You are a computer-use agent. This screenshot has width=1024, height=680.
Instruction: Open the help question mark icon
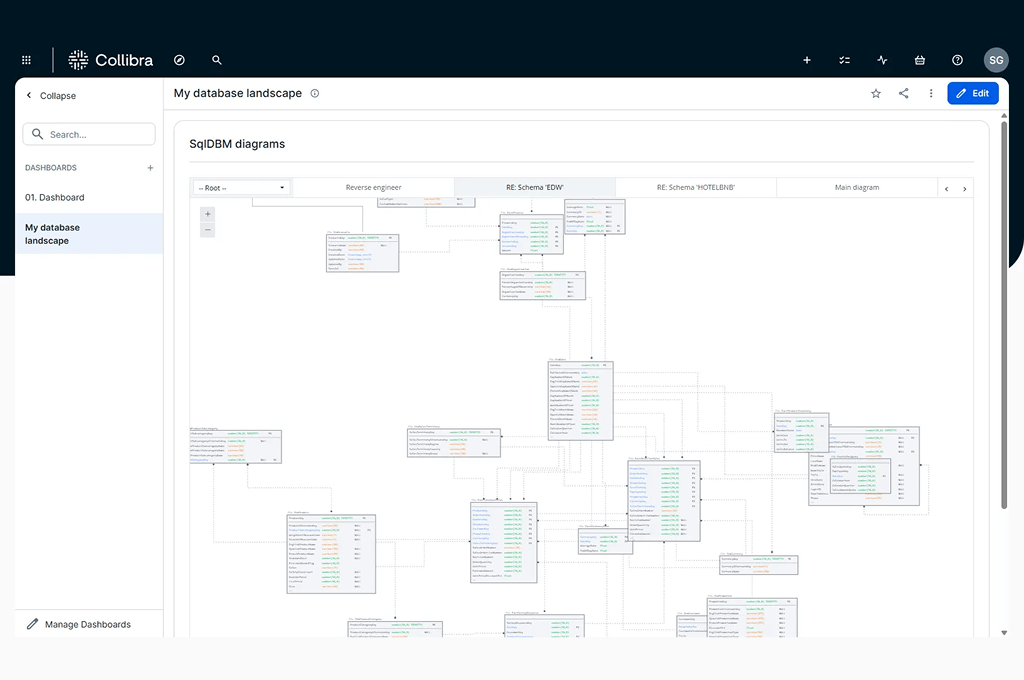pos(957,60)
